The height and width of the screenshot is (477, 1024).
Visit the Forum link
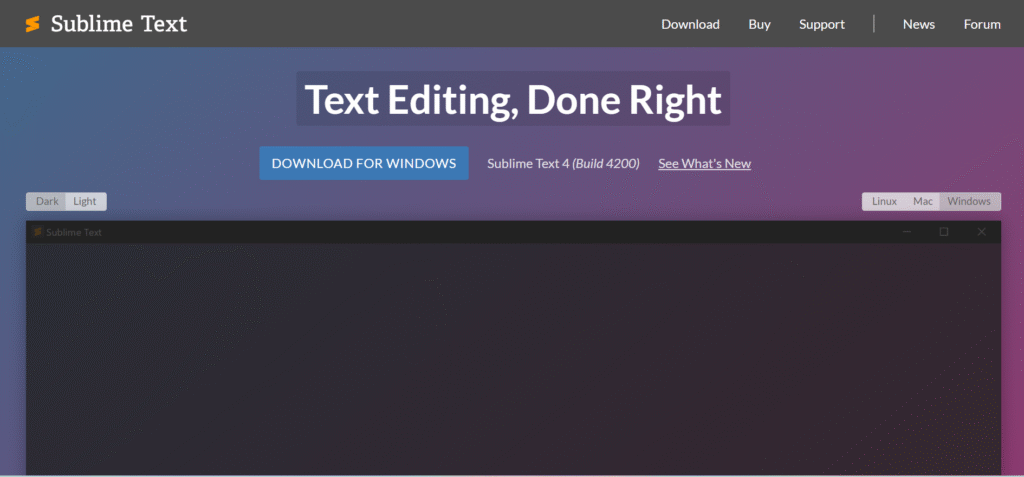pos(981,24)
